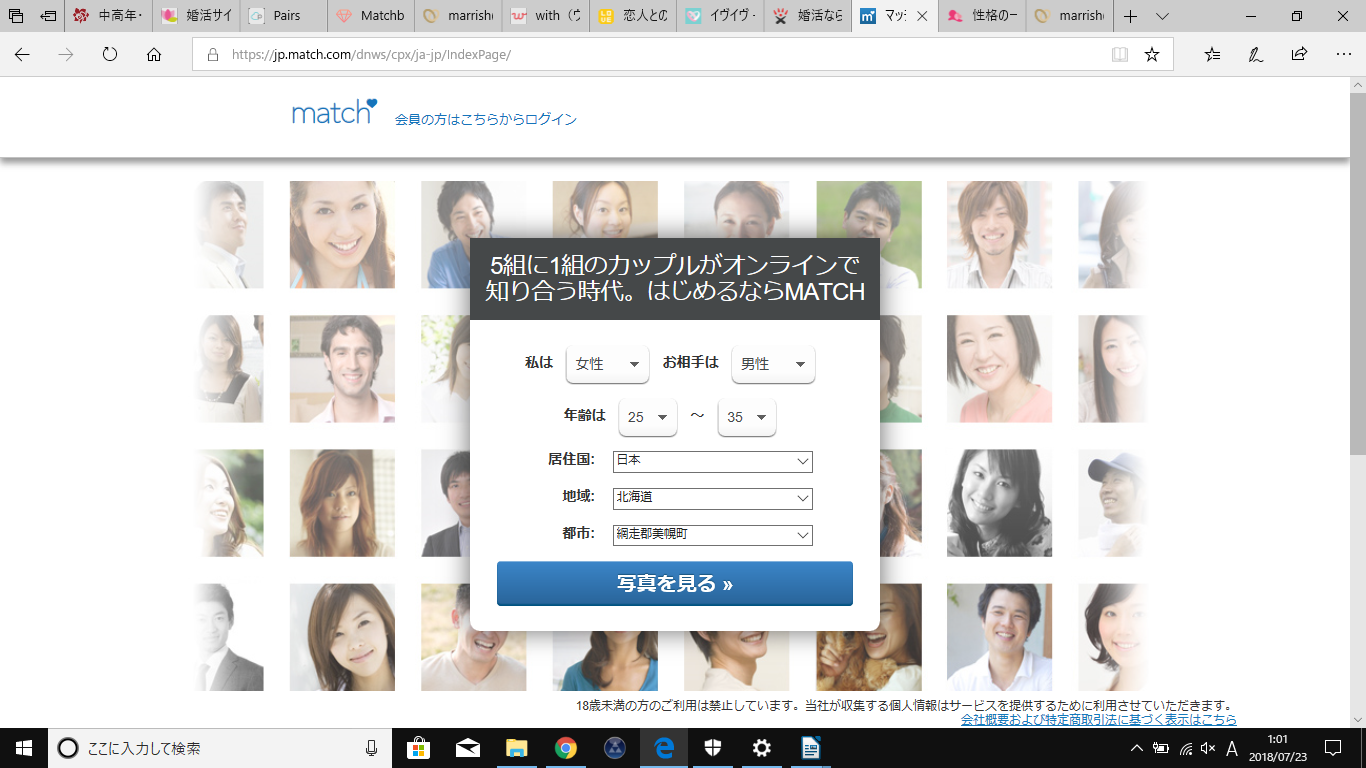Go to the browser home page
The image size is (1366, 768).
[x=154, y=55]
